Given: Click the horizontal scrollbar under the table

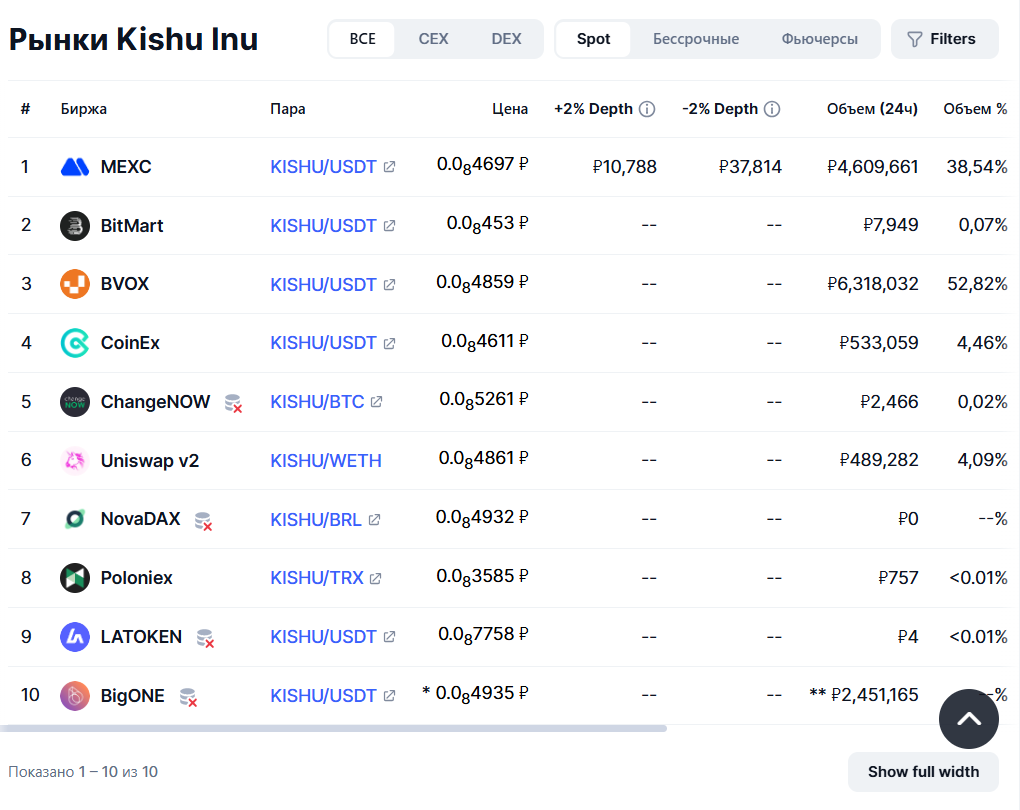Looking at the screenshot, I should point(333,728).
